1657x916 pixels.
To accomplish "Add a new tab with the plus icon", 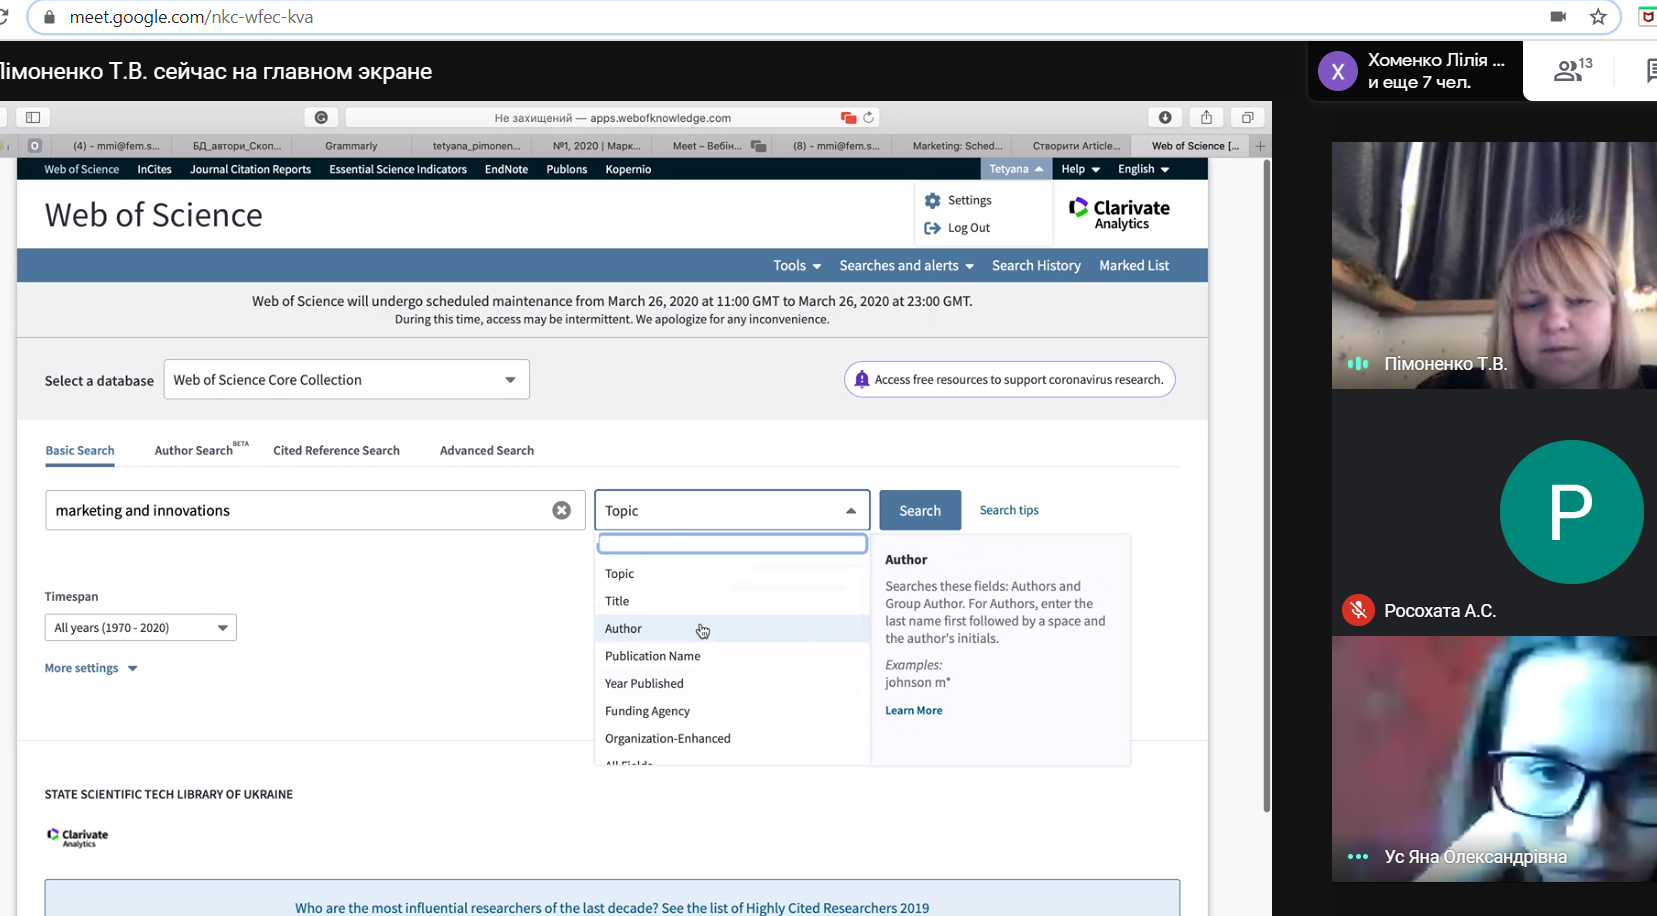I will (x=1260, y=146).
